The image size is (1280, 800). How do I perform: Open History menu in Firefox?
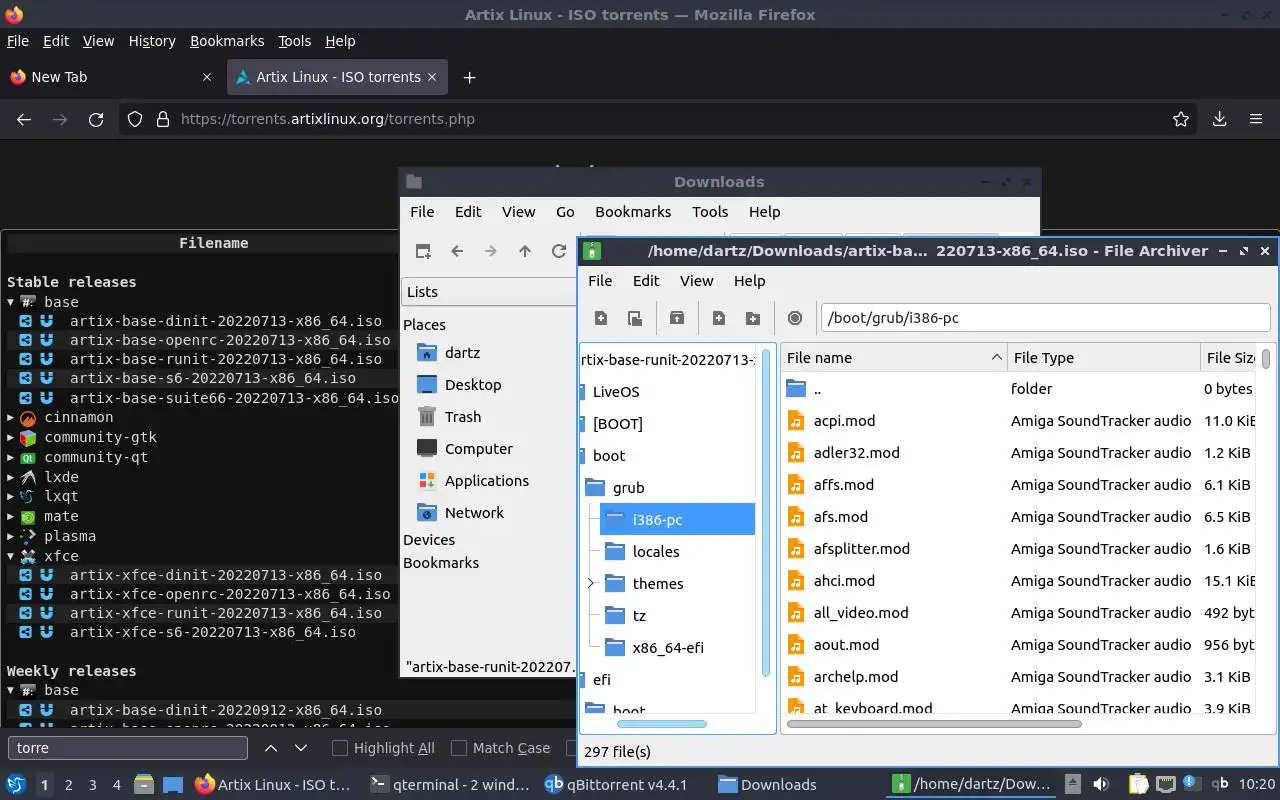point(152,41)
